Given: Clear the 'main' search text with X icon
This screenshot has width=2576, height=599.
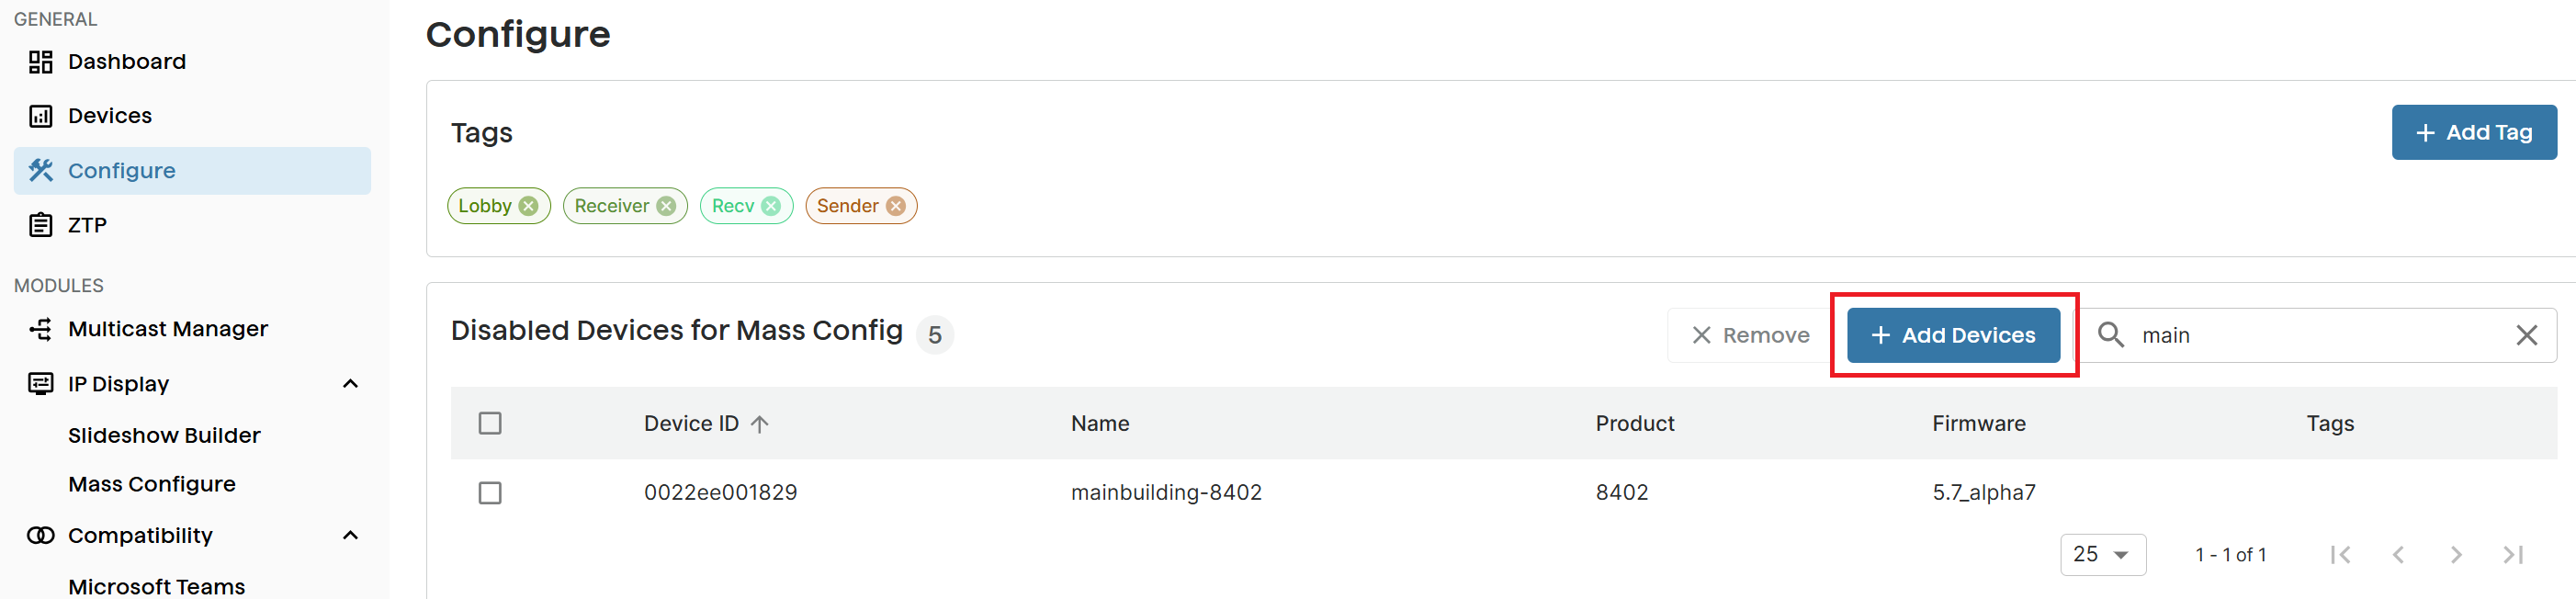Looking at the screenshot, I should coord(2526,335).
